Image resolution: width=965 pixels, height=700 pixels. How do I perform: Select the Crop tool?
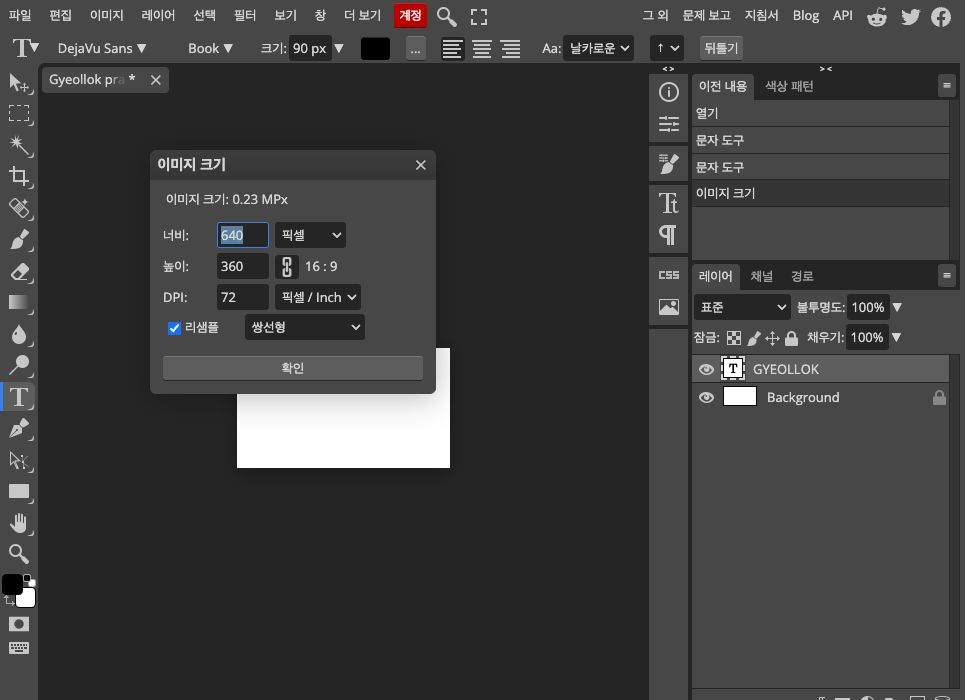pyautogui.click(x=19, y=177)
